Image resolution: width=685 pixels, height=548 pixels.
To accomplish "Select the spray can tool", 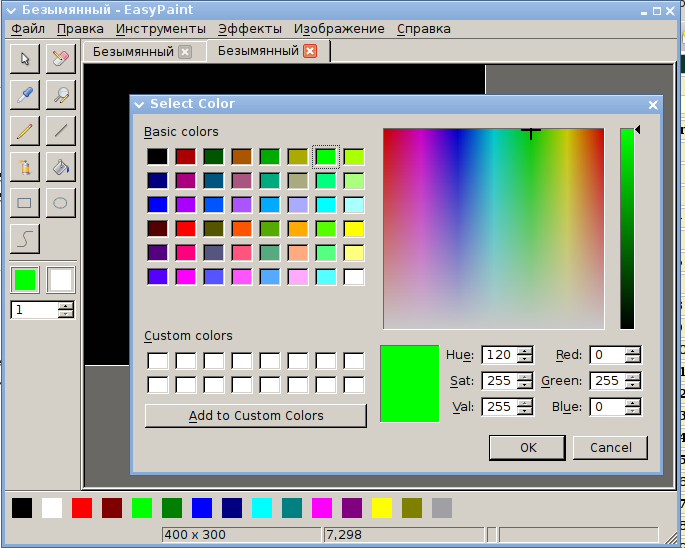I will (x=25, y=167).
